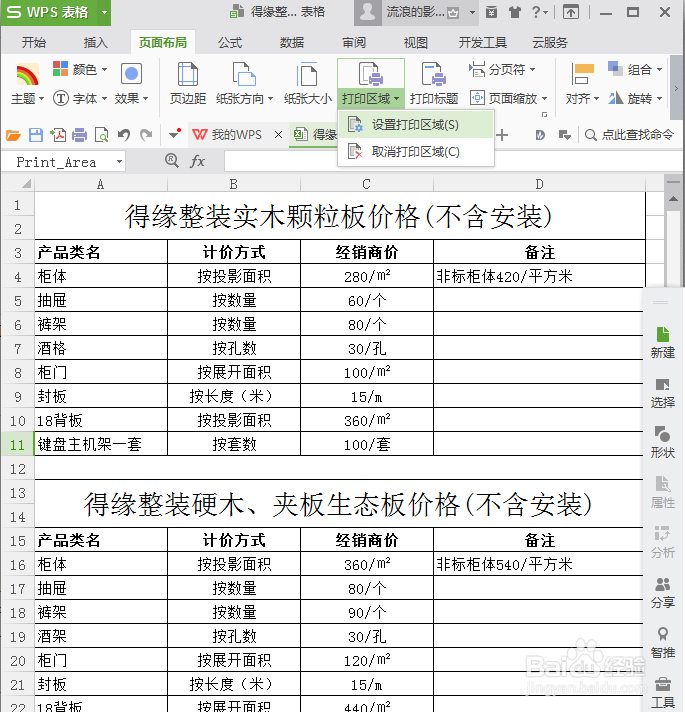This screenshot has width=685, height=712.
Task: Choose 取消打印区域(C) from the menu
Action: pos(416,152)
